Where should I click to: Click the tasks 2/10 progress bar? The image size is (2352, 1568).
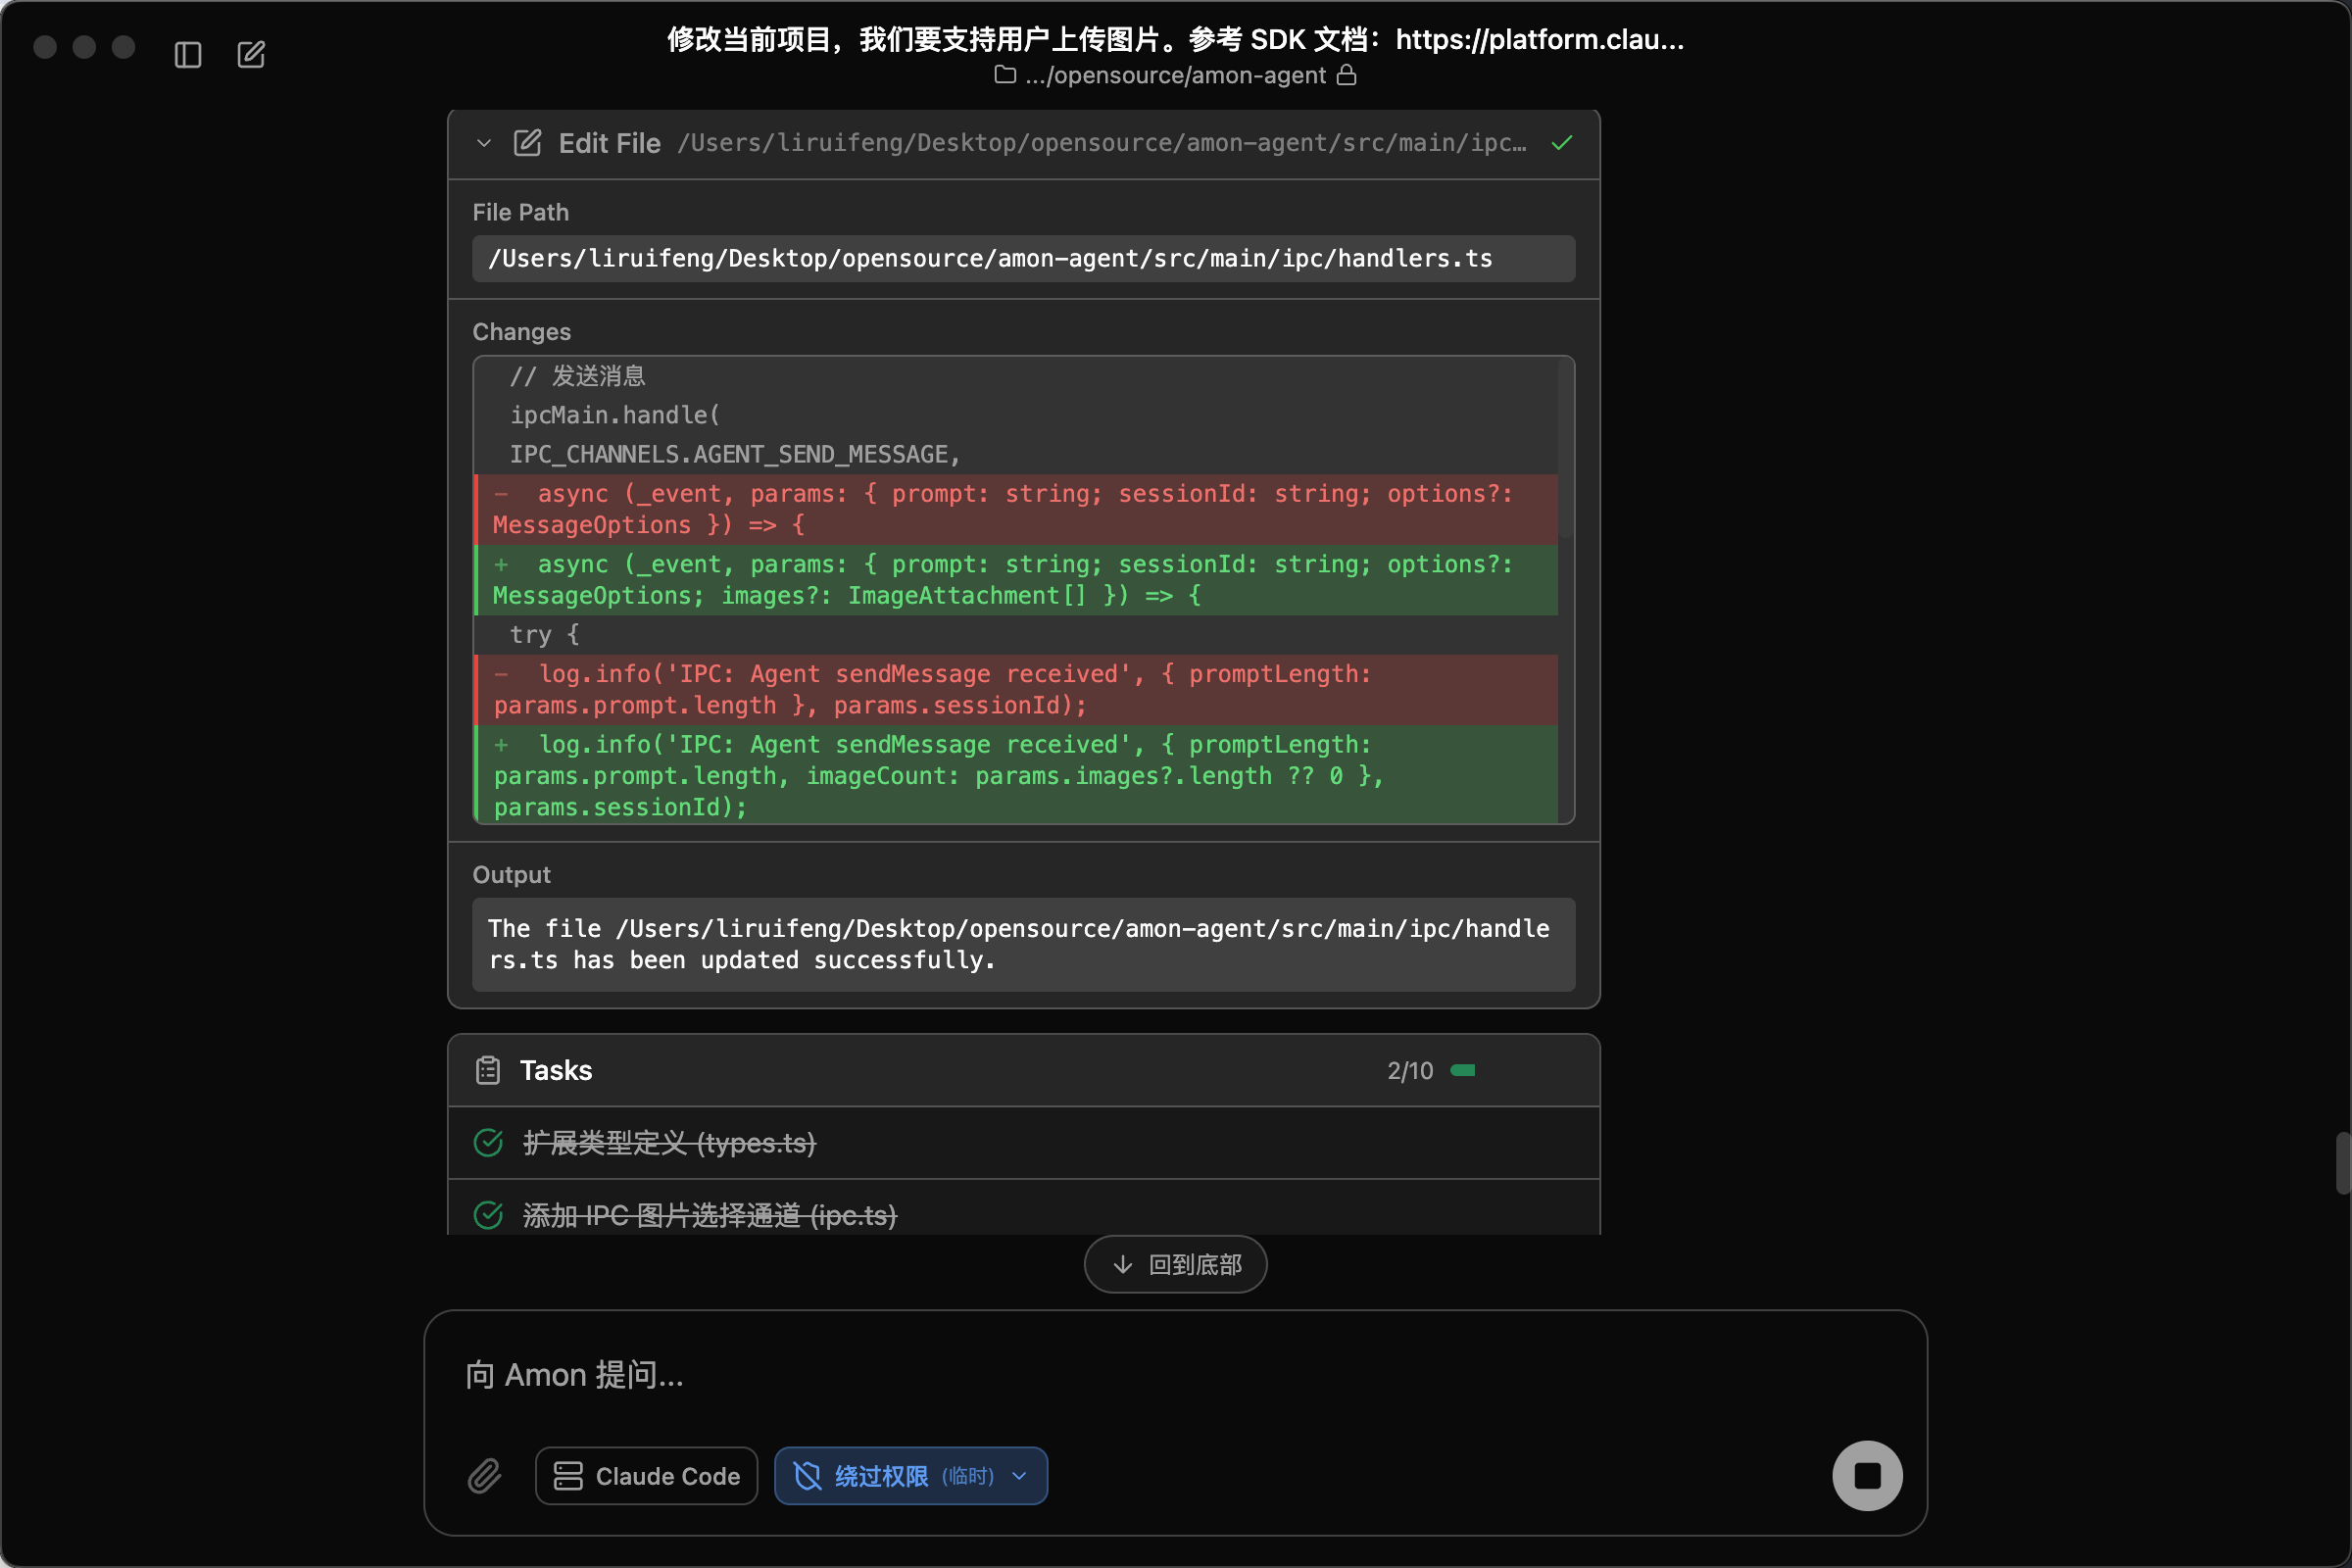1463,1070
